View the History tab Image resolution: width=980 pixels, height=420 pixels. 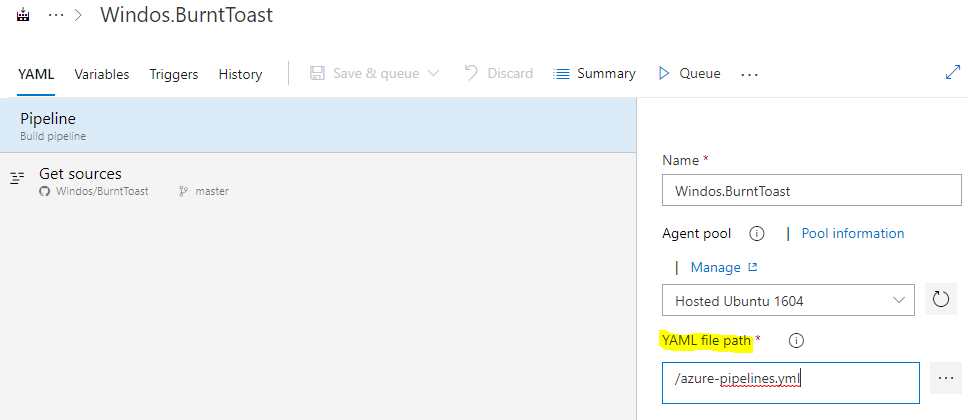[240, 74]
